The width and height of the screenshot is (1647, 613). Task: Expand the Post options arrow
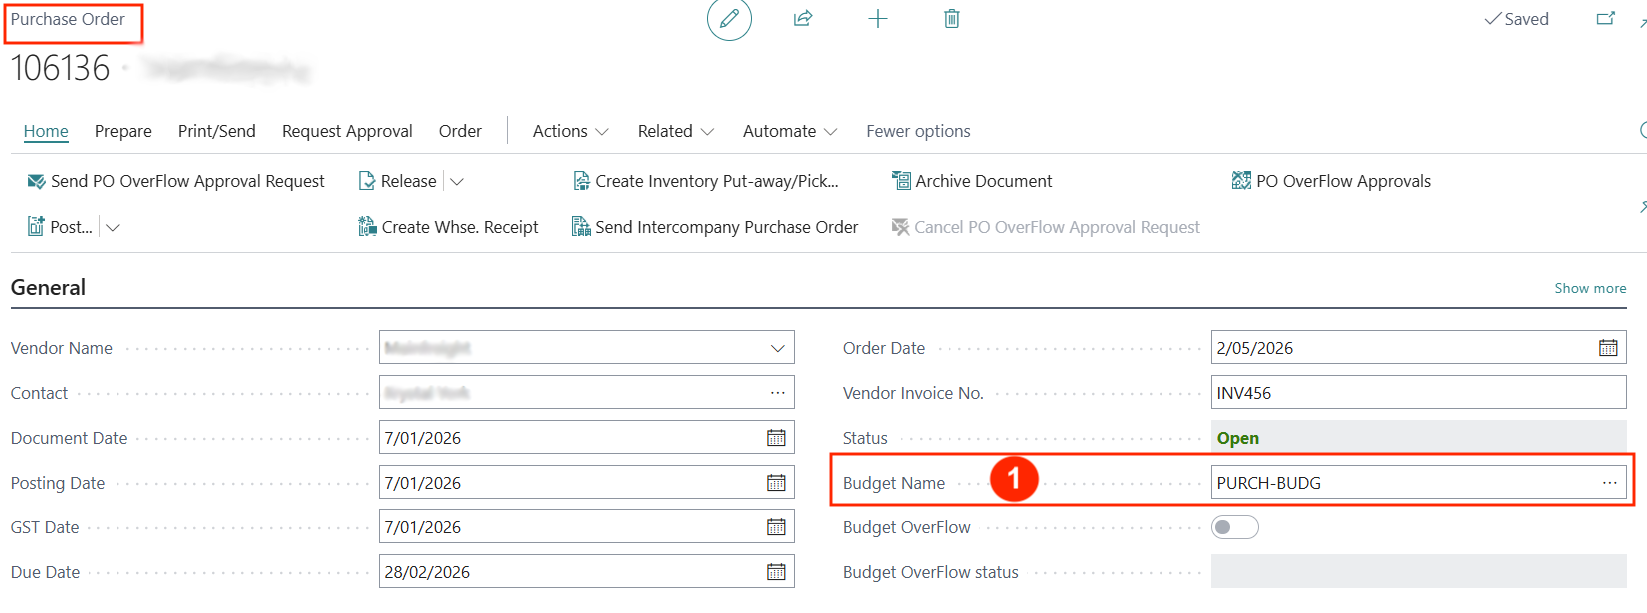click(113, 227)
